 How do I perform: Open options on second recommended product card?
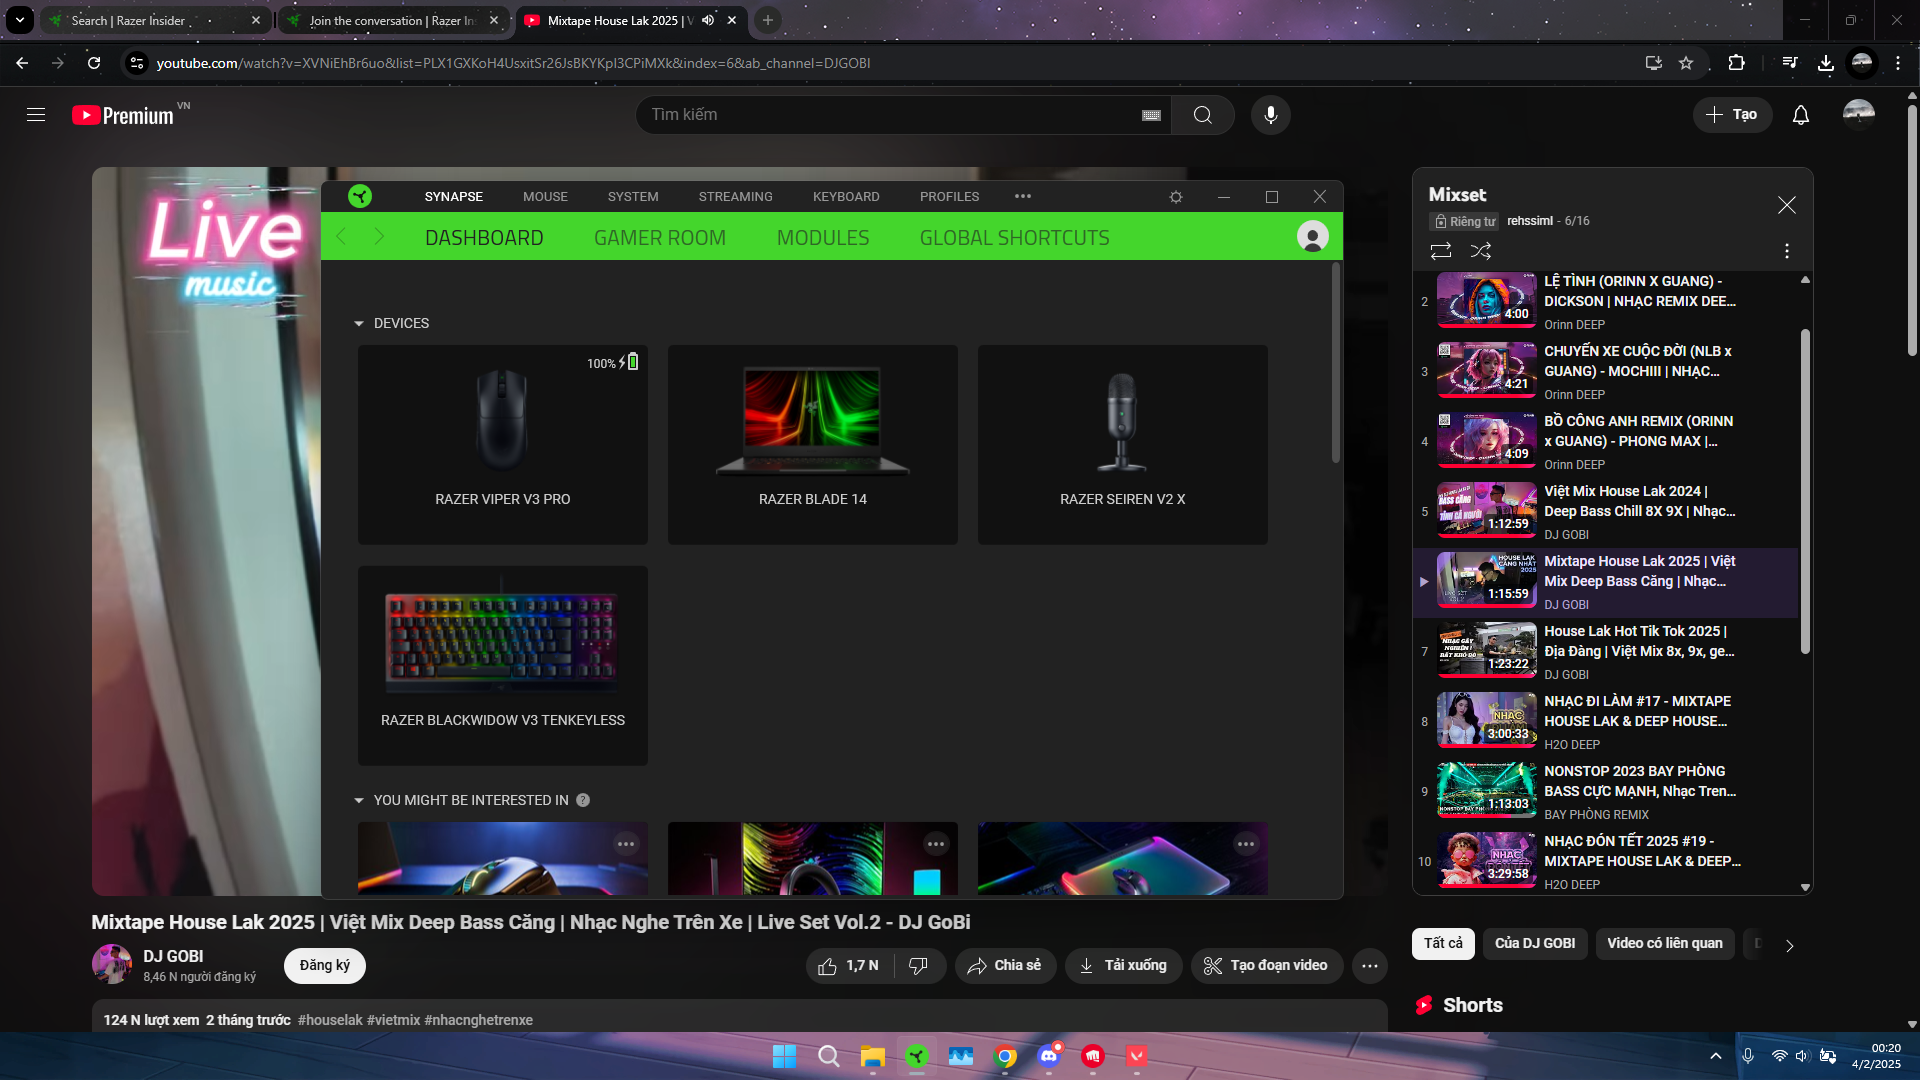point(936,844)
